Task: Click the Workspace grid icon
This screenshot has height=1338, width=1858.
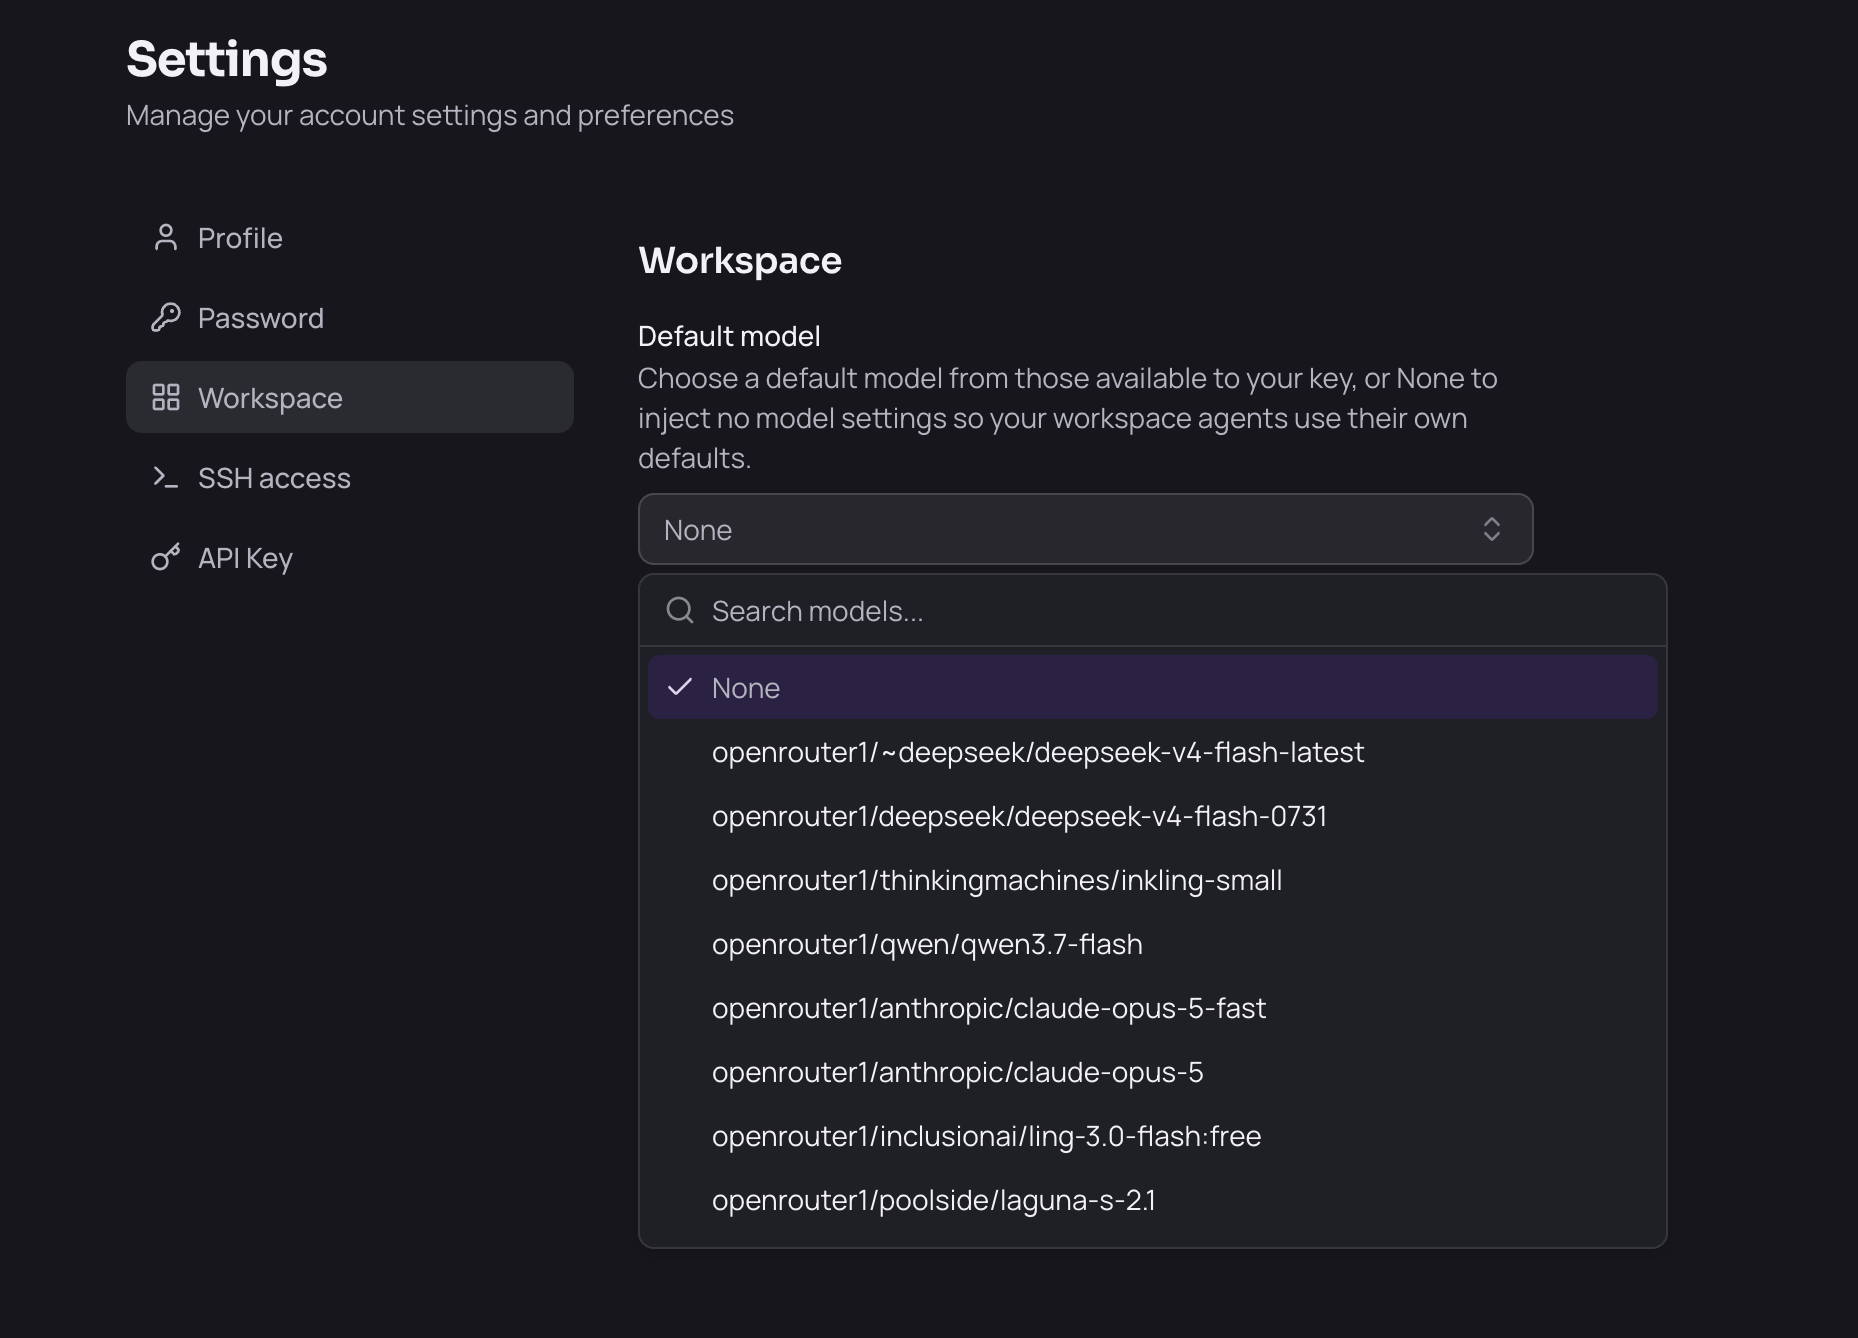Action: click(x=166, y=398)
